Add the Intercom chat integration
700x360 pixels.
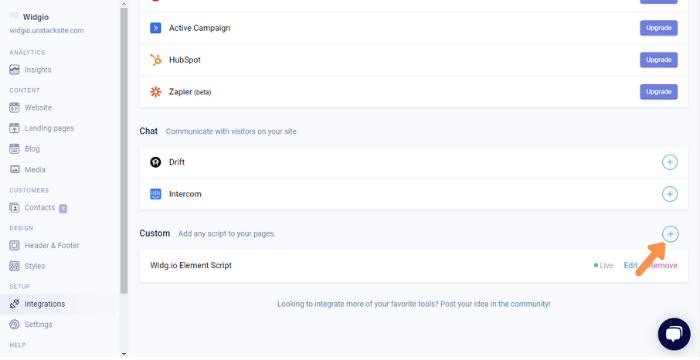669,194
